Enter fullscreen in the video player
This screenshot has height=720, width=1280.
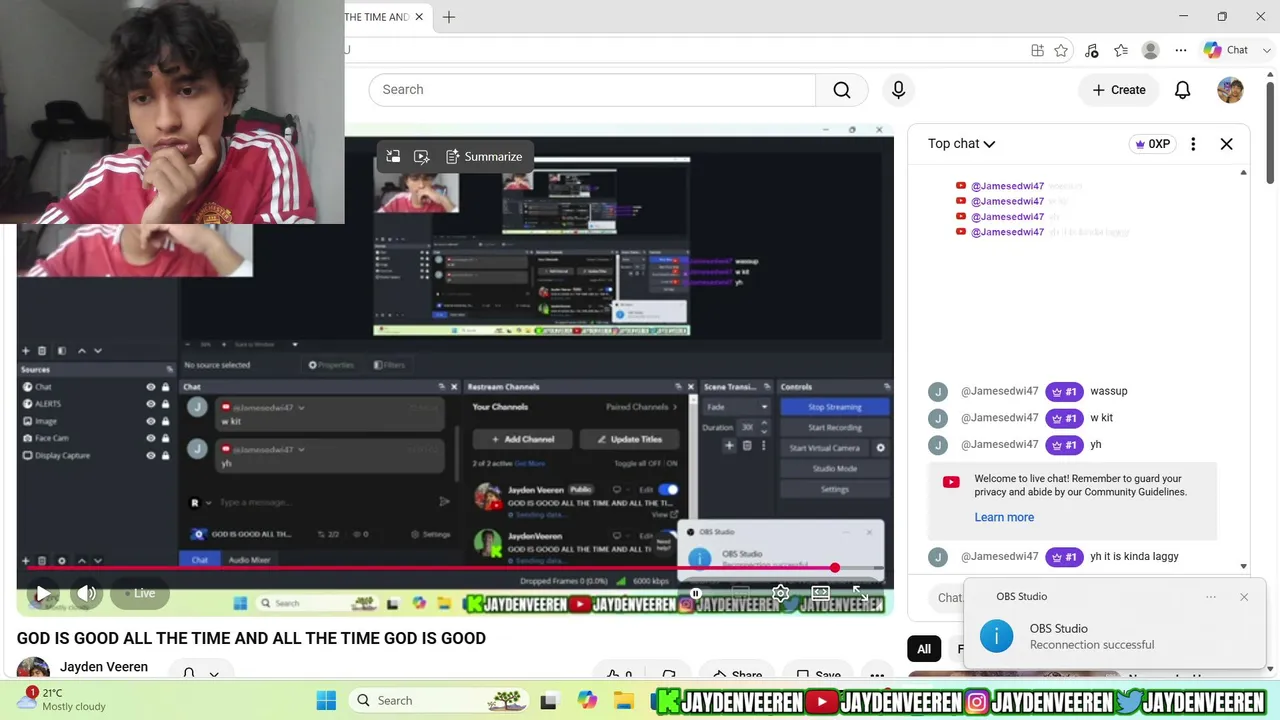point(860,593)
